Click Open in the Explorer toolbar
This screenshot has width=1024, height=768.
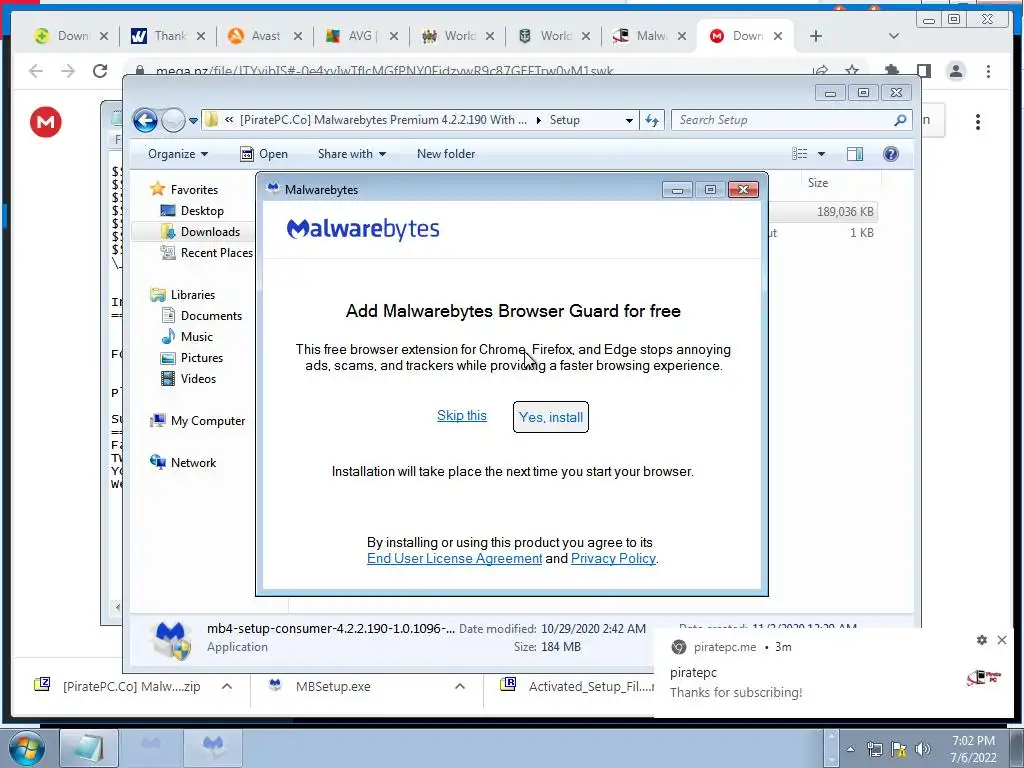coord(264,154)
